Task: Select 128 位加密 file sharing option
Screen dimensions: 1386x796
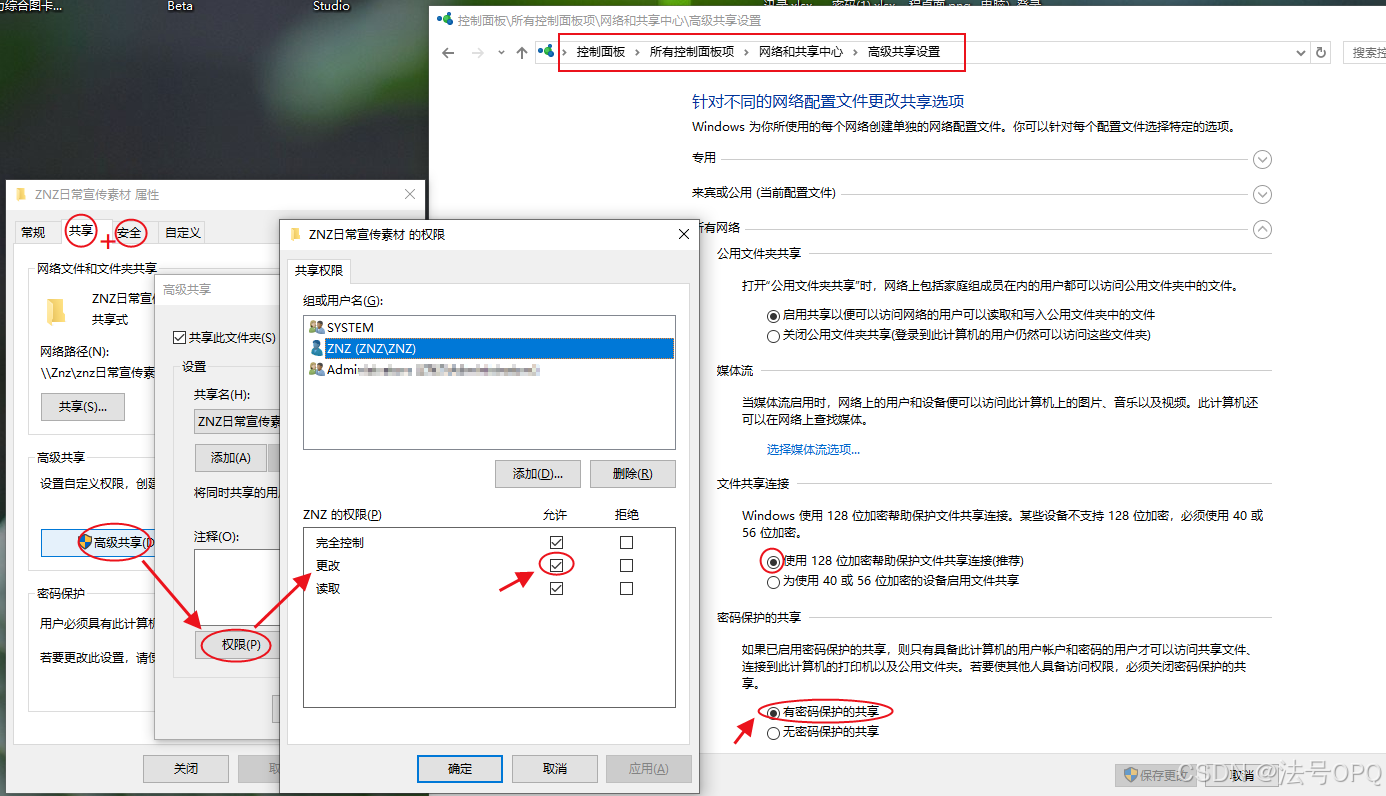Action: coord(773,561)
